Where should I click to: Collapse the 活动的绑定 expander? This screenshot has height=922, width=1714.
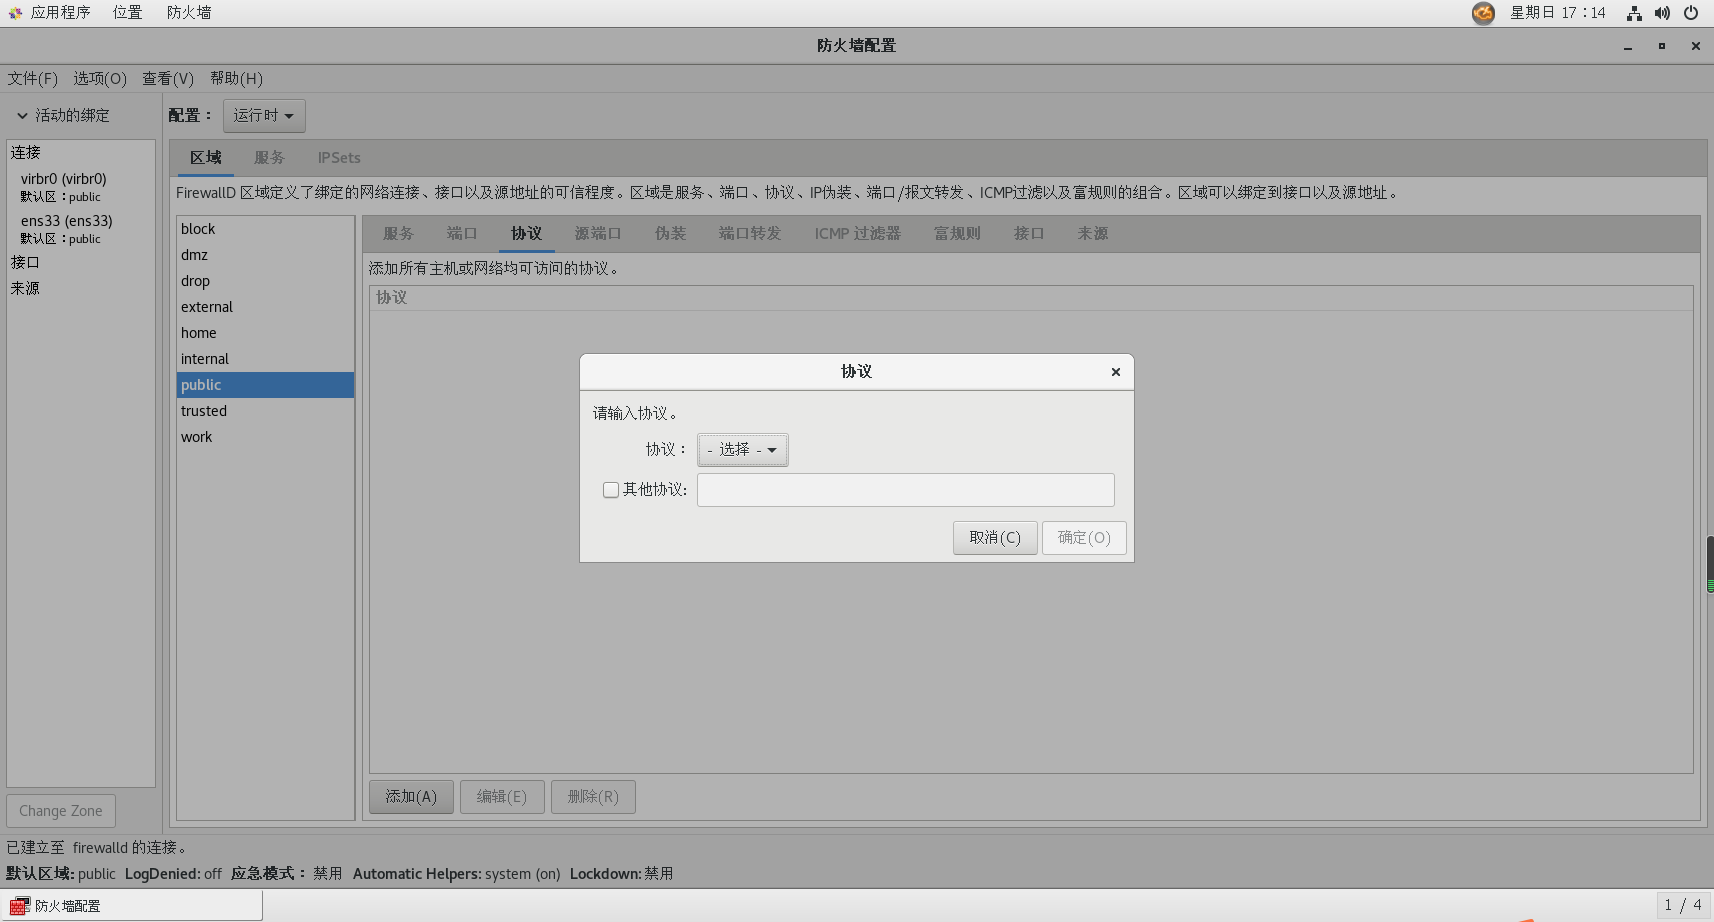point(22,116)
